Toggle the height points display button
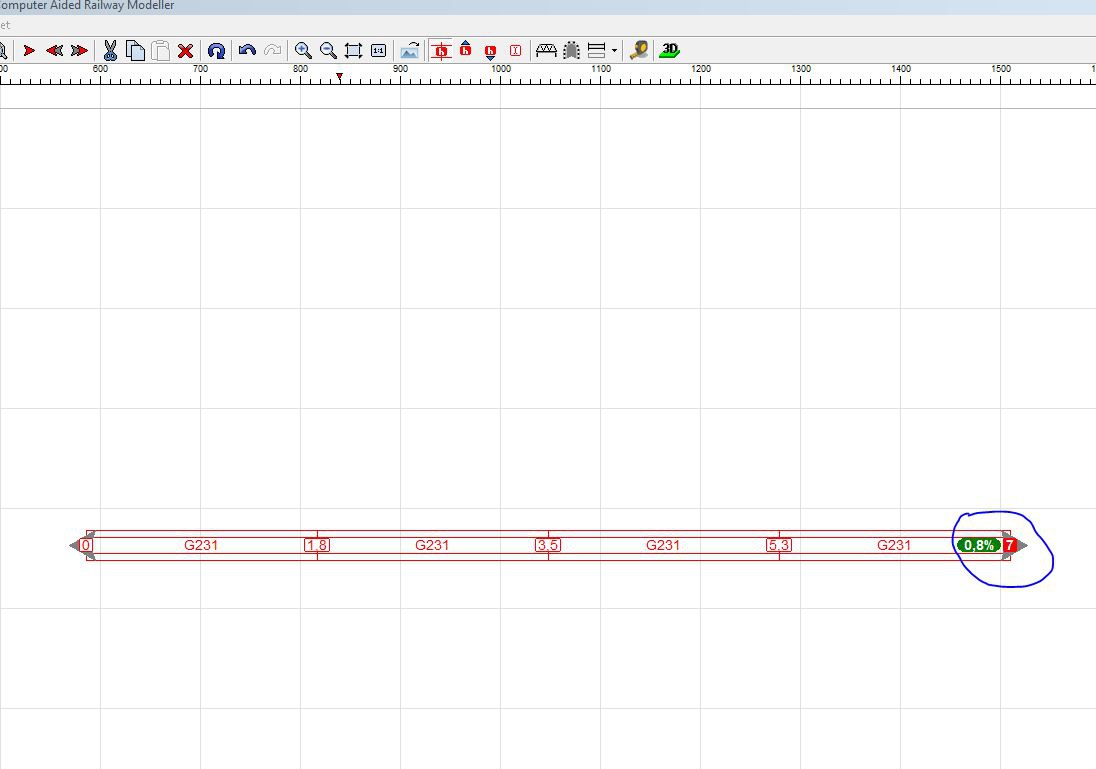This screenshot has height=769, width=1096. pyautogui.click(x=440, y=50)
